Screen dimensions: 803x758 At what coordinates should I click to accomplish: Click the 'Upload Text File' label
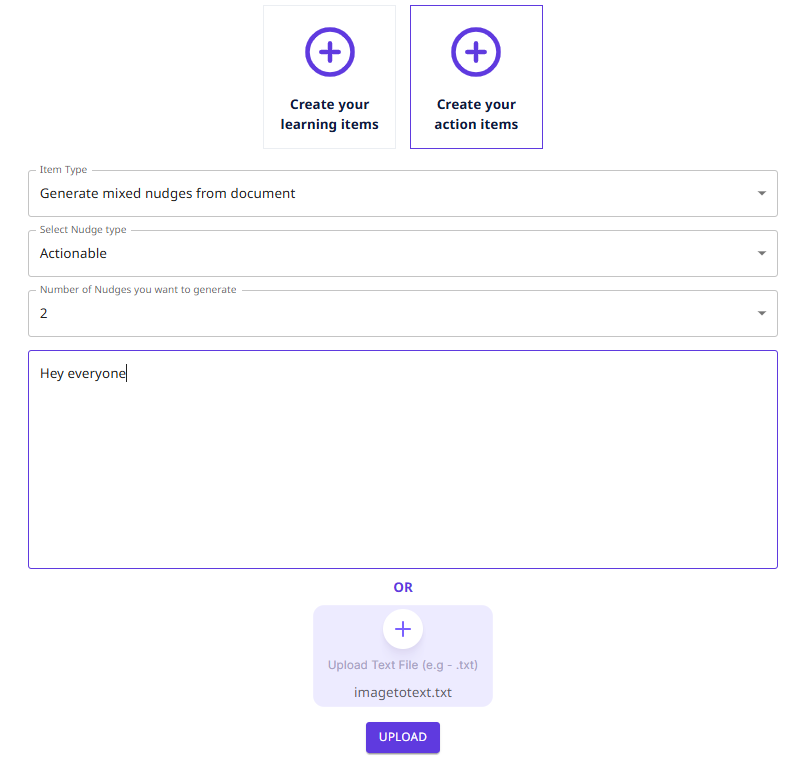[x=402, y=665]
